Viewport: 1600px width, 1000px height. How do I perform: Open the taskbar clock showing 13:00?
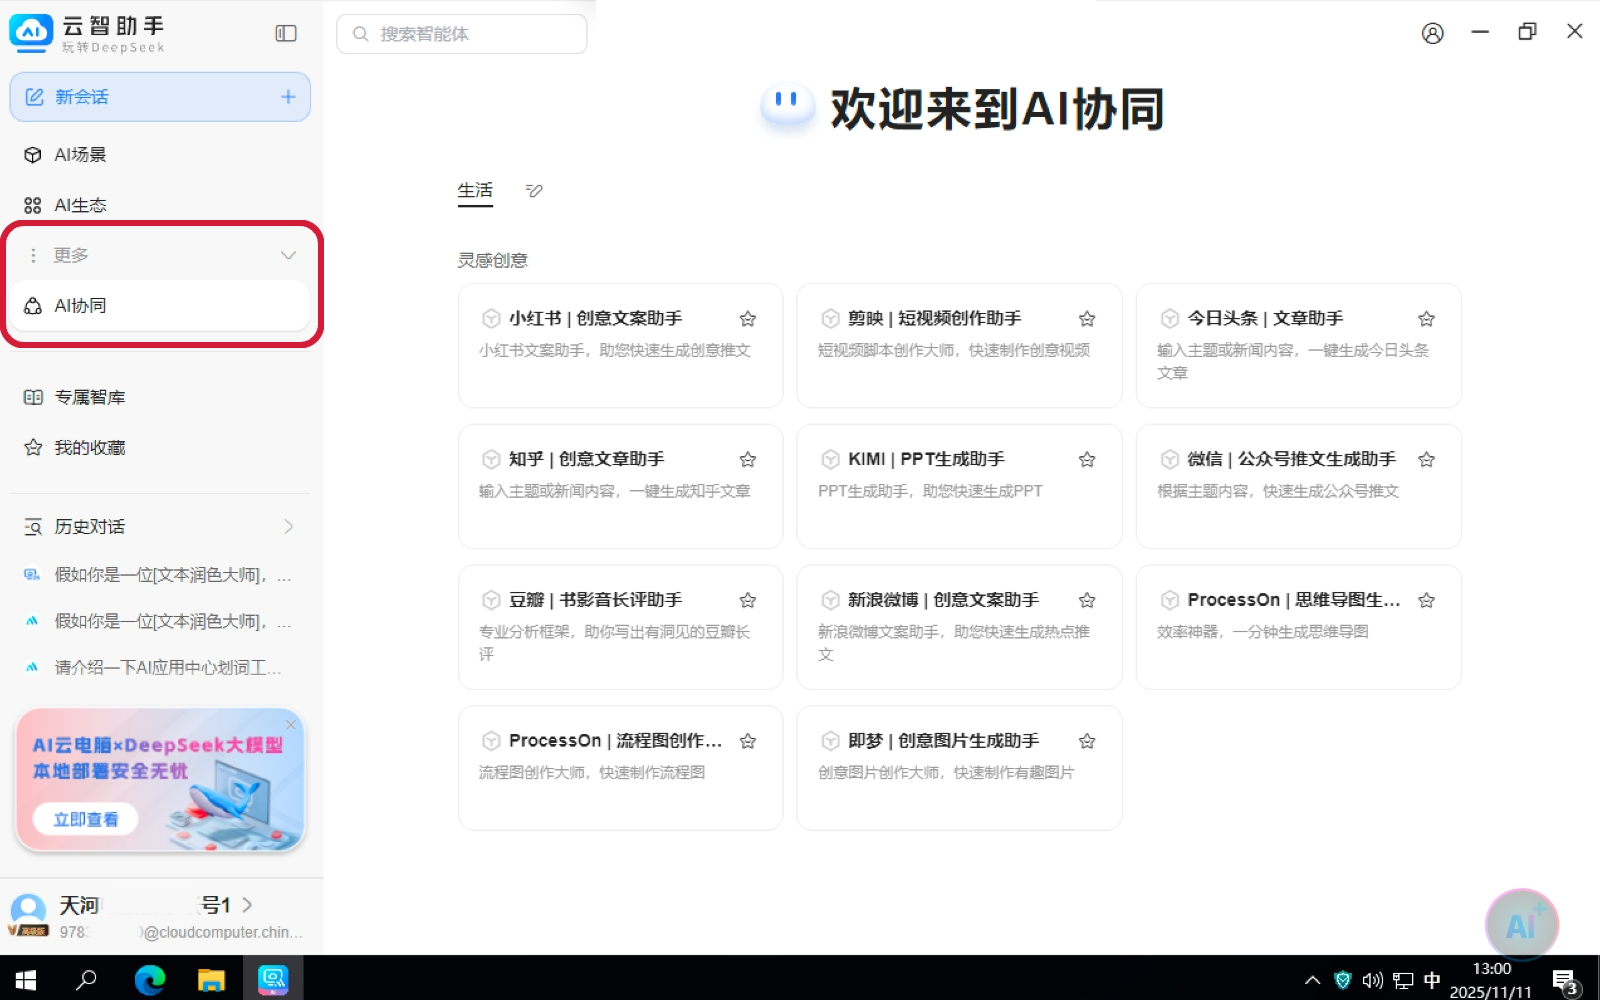point(1491,980)
